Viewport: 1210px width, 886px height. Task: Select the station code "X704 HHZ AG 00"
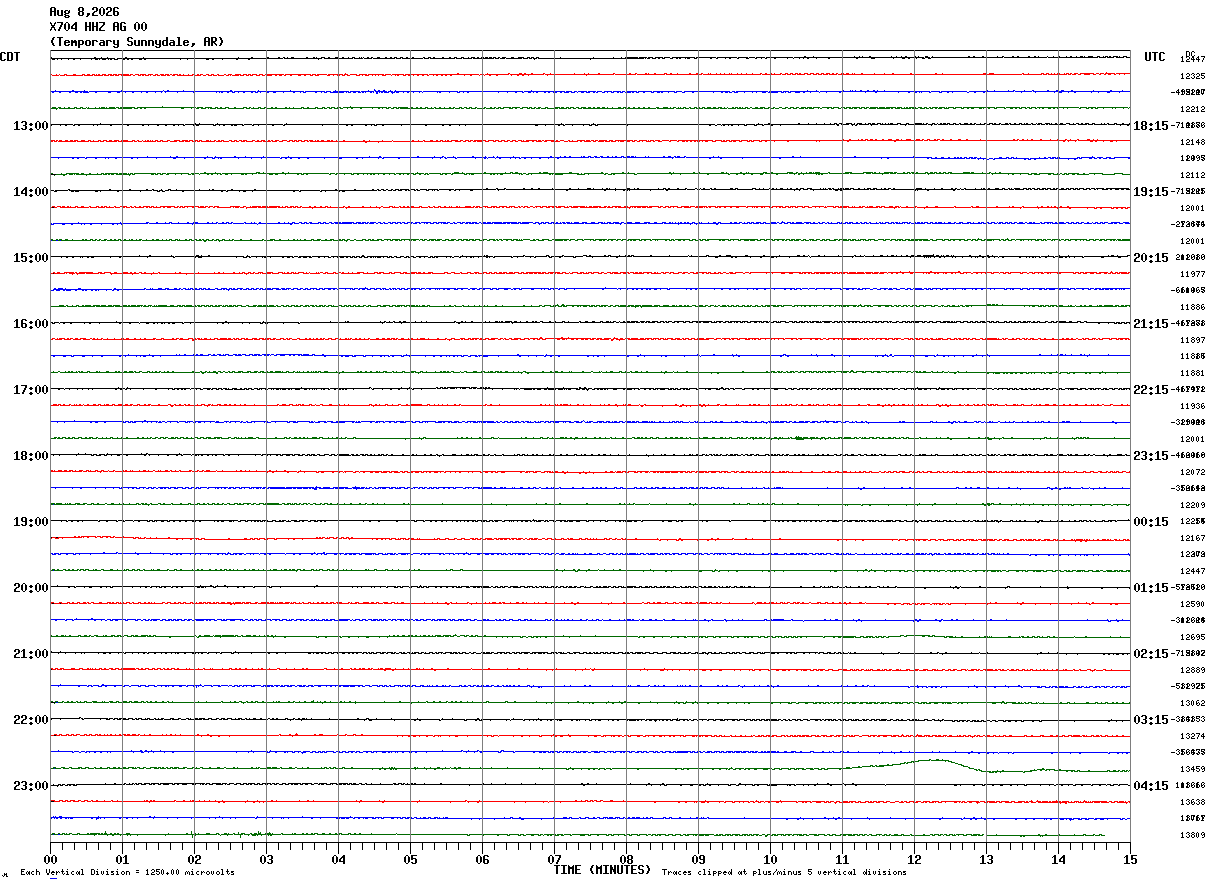click(99, 27)
